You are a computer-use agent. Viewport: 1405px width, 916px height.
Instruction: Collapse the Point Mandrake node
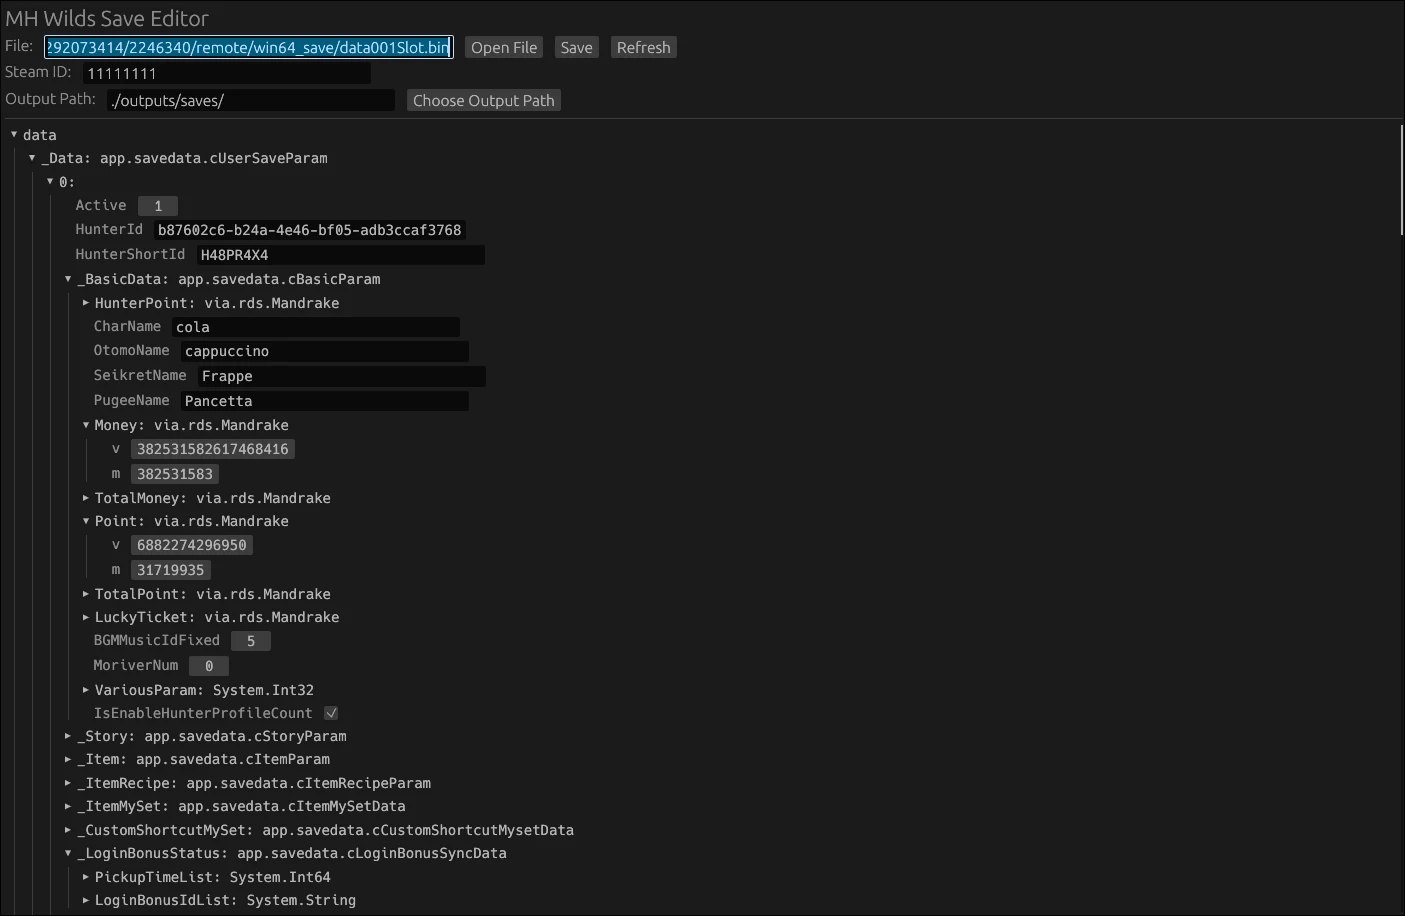(86, 521)
